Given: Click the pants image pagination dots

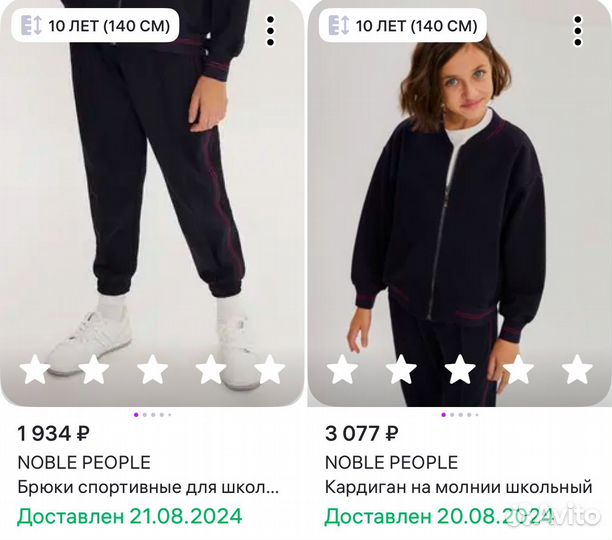Looking at the screenshot, I should pos(152,414).
